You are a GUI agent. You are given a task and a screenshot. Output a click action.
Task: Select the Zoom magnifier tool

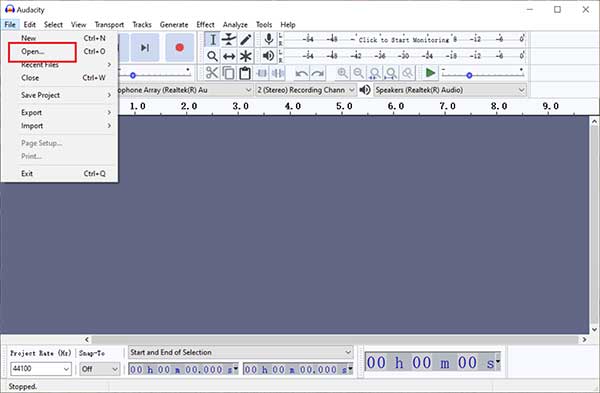click(x=212, y=56)
